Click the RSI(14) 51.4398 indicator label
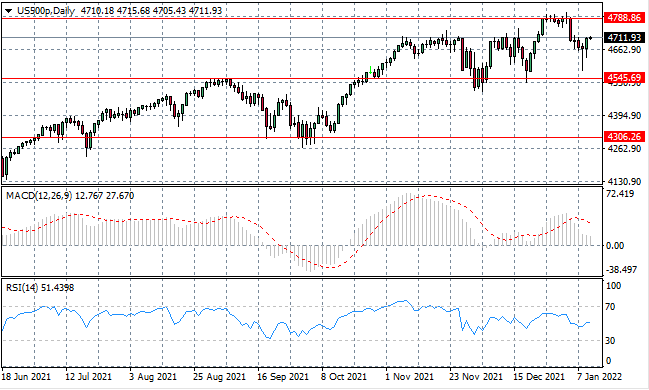The height and width of the screenshot is (390, 649). point(40,287)
